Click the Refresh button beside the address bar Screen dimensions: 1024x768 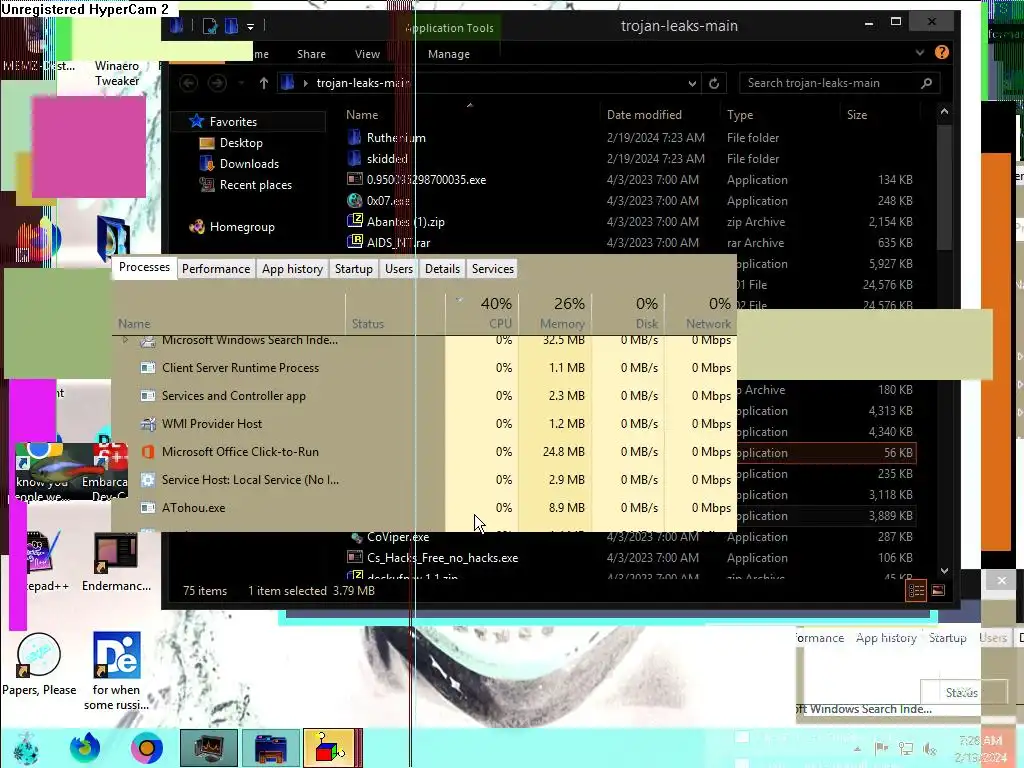pyautogui.click(x=714, y=83)
